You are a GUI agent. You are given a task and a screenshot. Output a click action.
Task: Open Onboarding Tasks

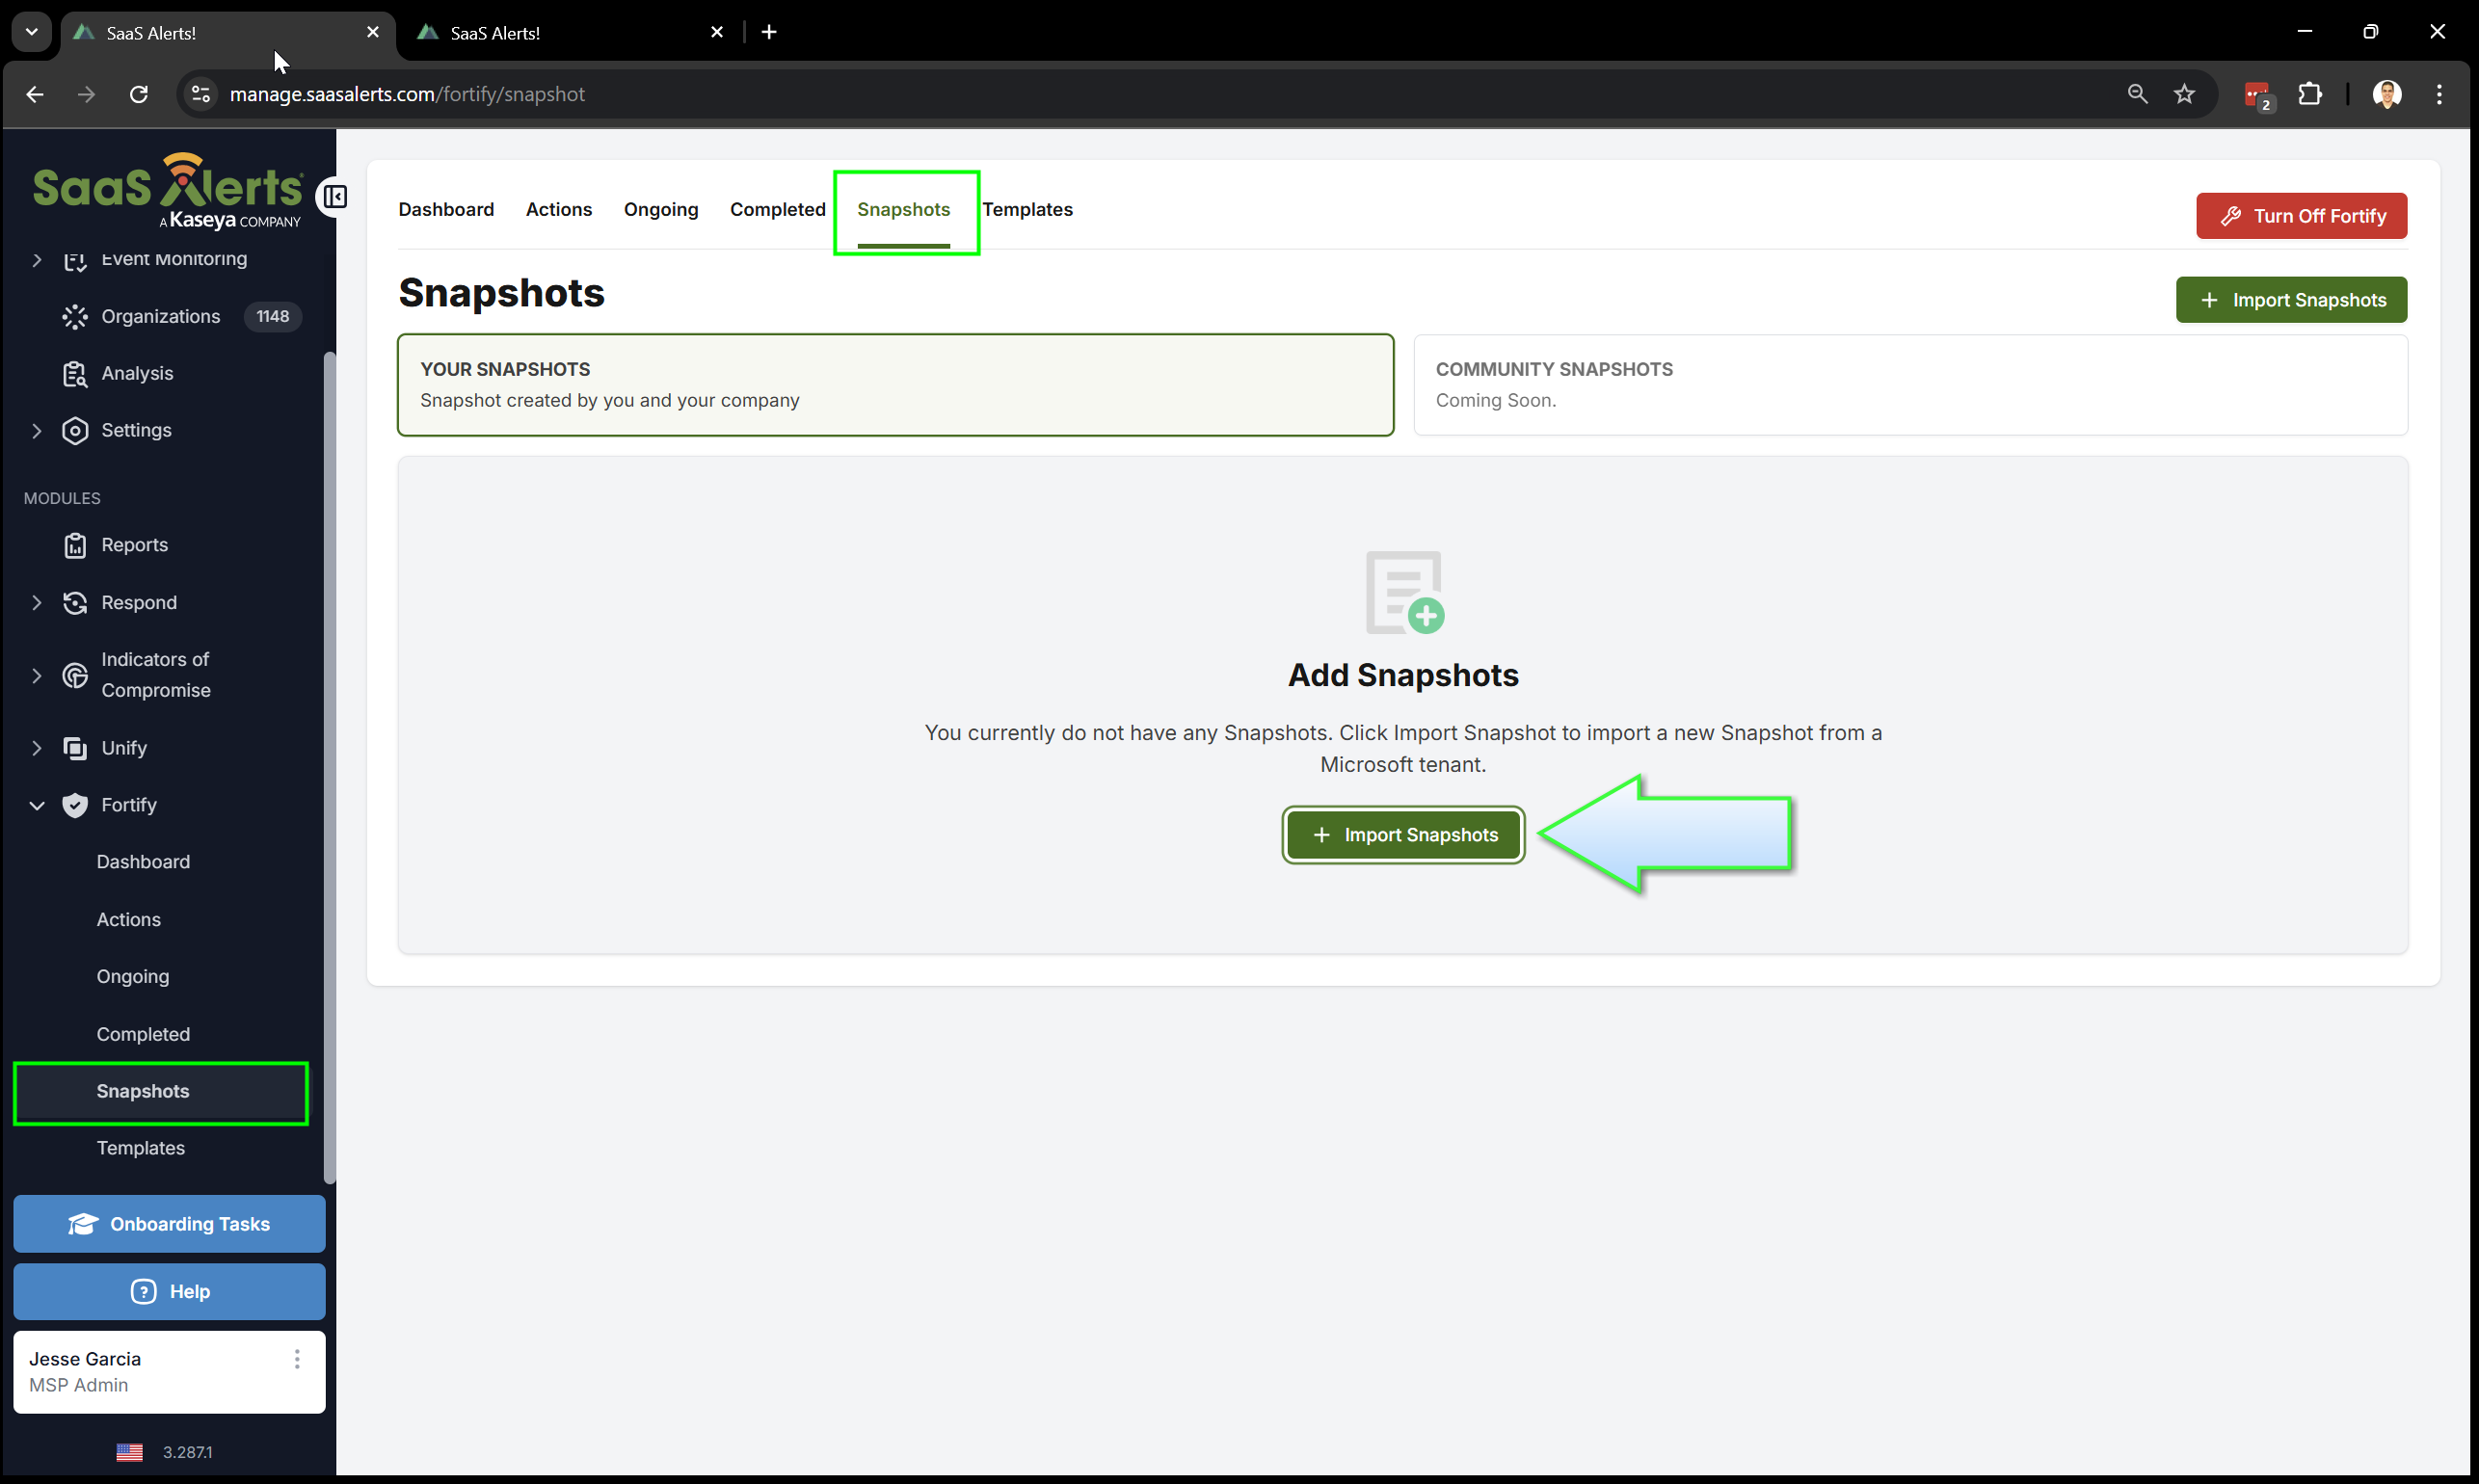click(169, 1224)
